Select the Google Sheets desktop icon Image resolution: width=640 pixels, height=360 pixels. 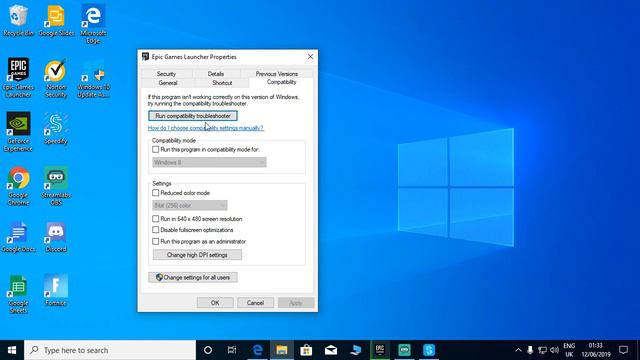coord(18,294)
